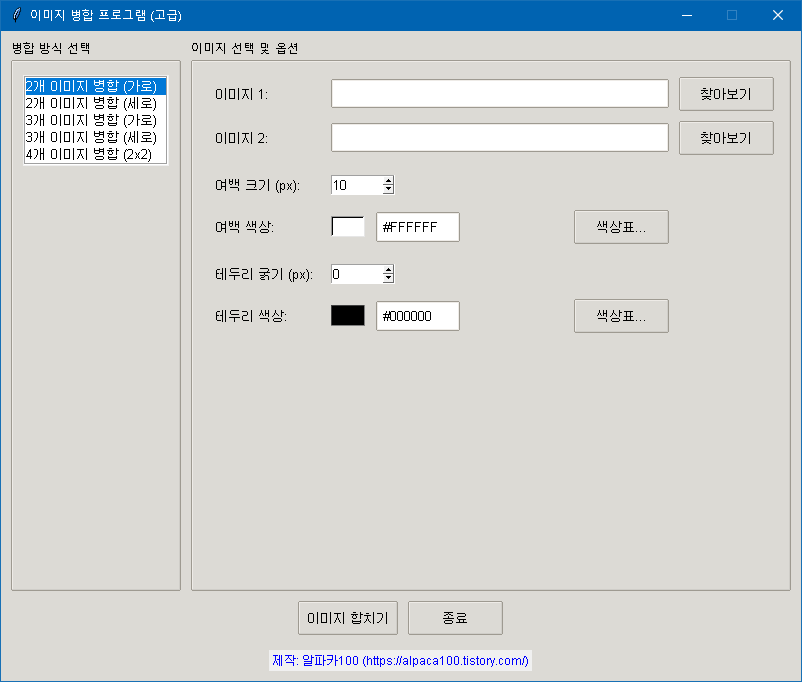Select 2개 이미지 병합 (가로) list item
The height and width of the screenshot is (682, 802).
[x=96, y=86]
